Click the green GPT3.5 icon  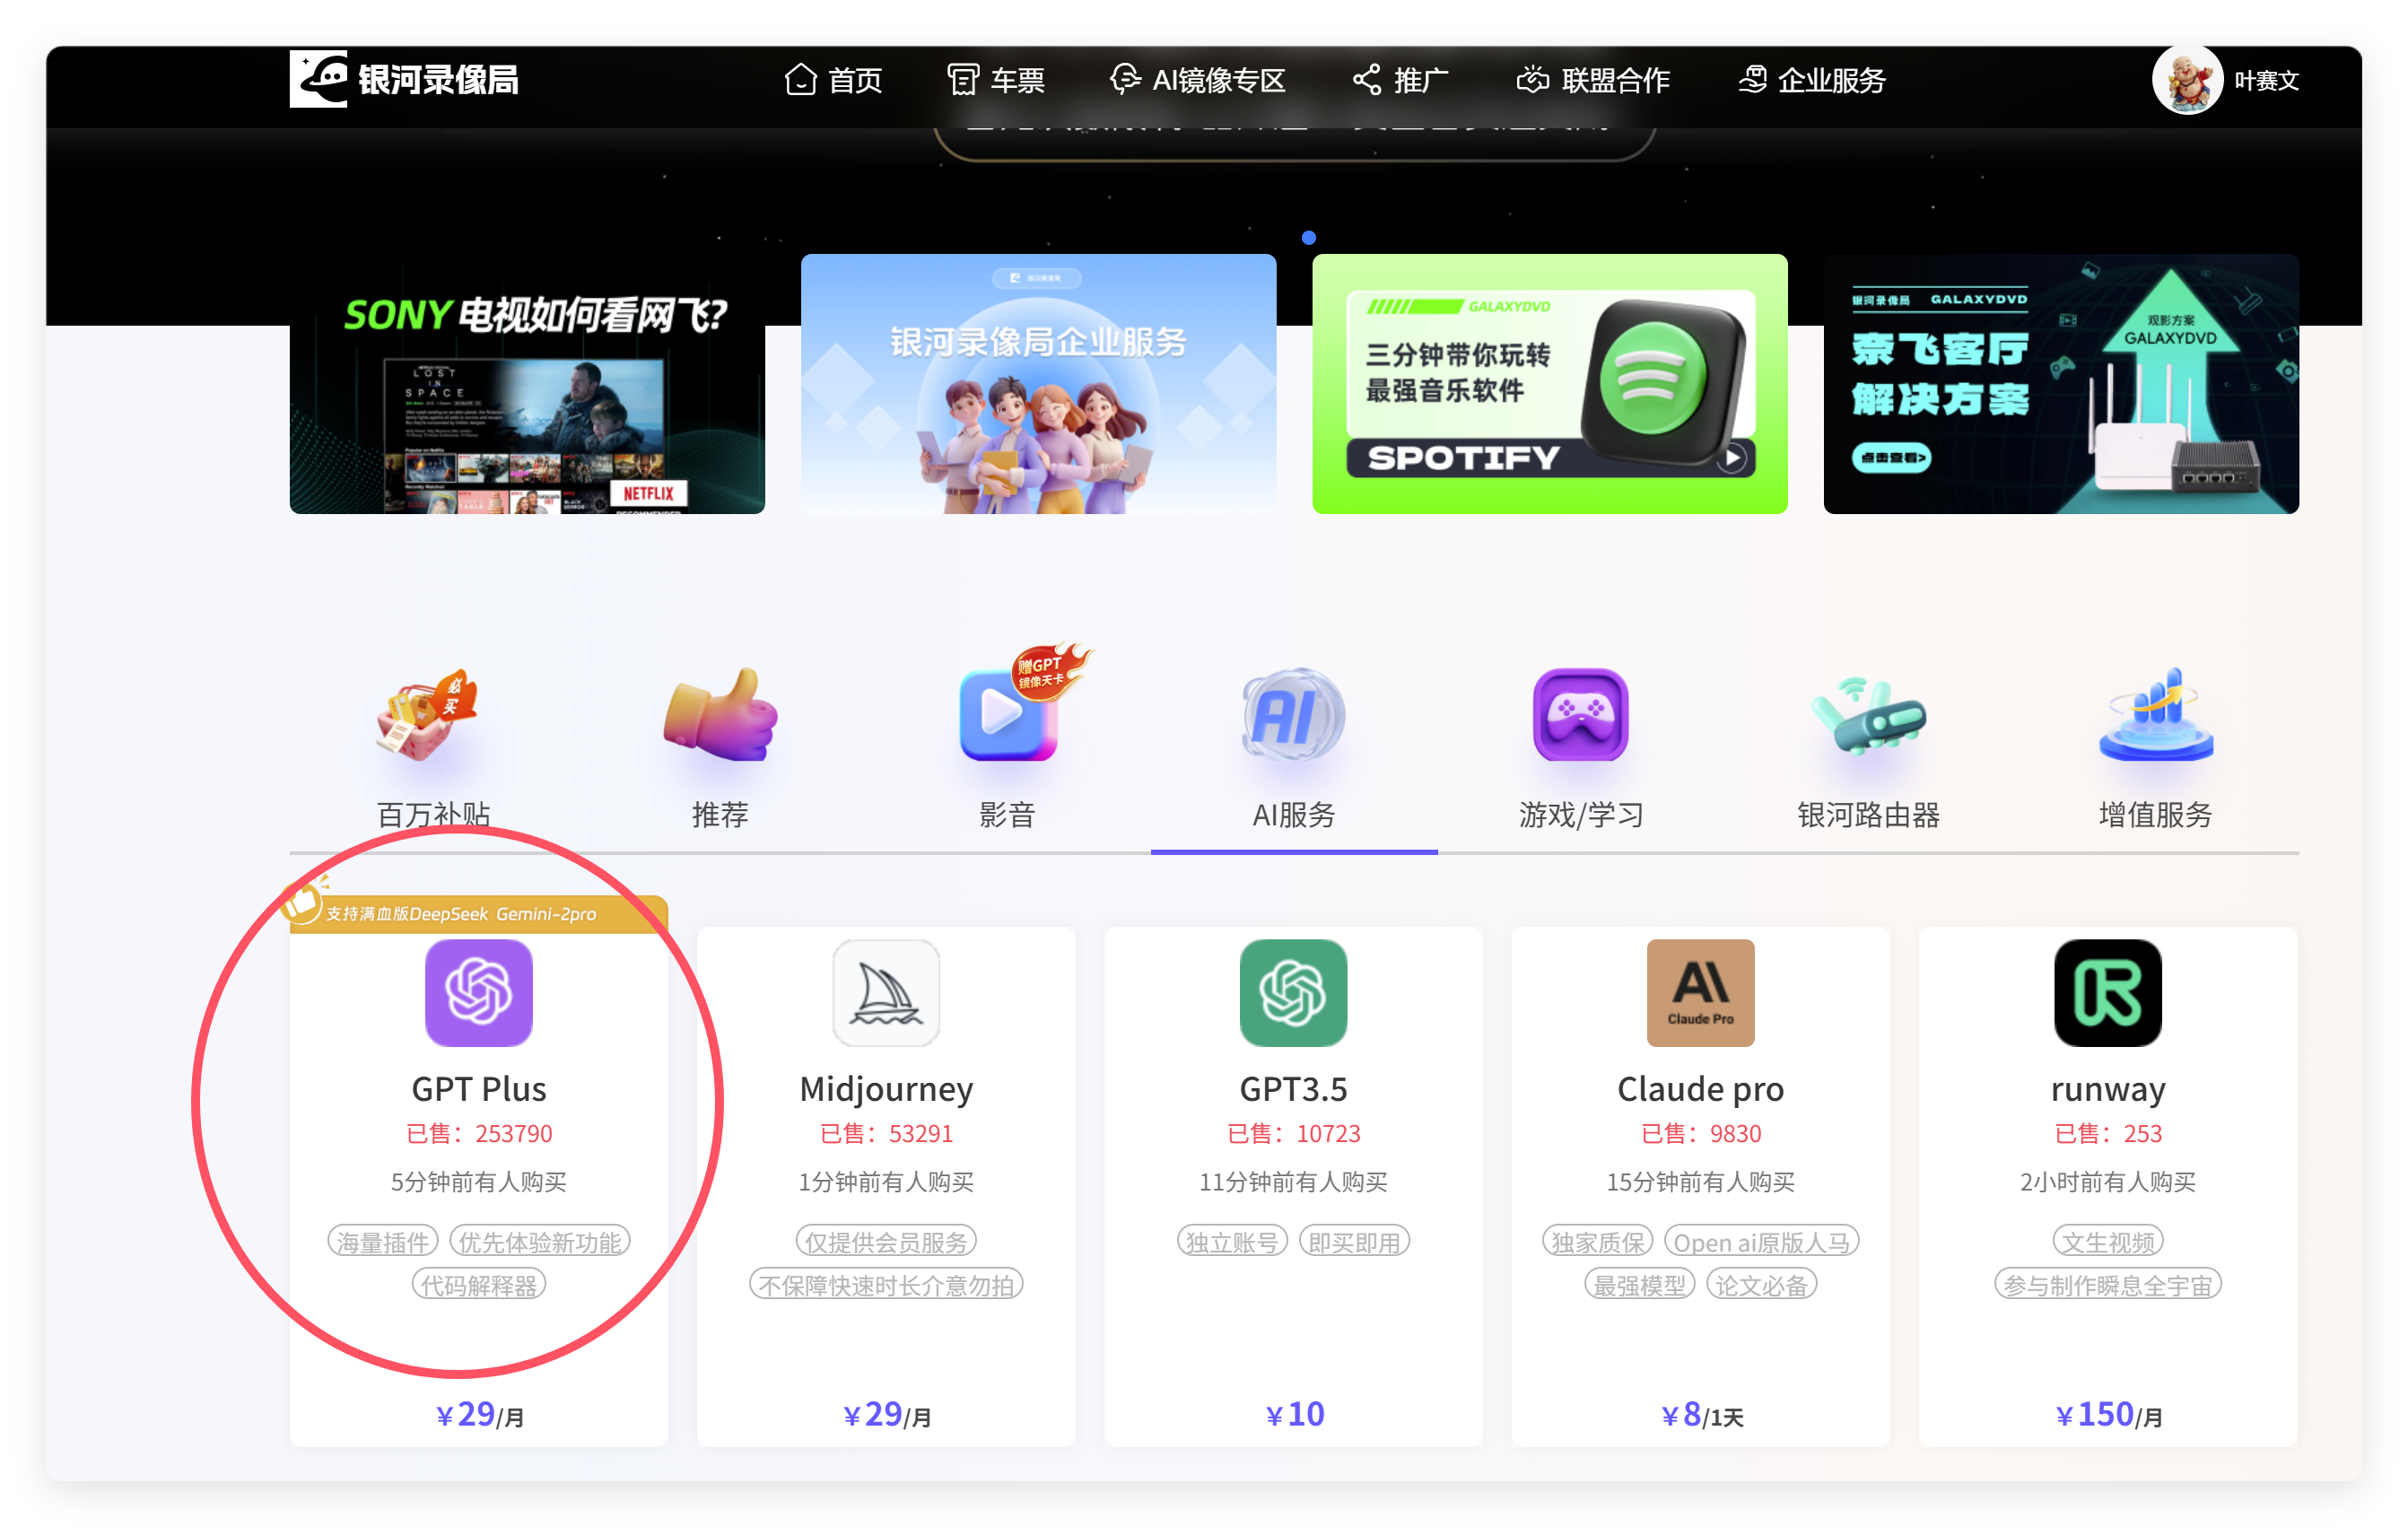tap(1293, 993)
